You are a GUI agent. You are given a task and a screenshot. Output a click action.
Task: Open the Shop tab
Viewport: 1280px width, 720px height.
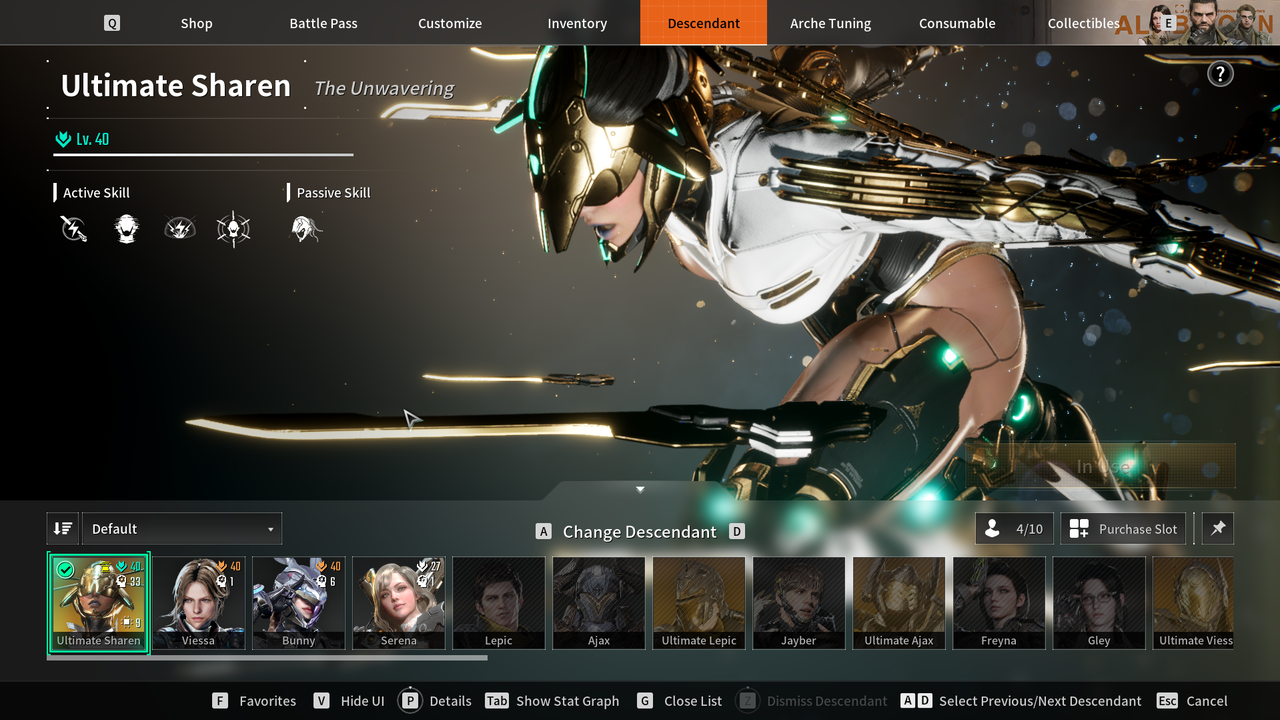coord(197,23)
